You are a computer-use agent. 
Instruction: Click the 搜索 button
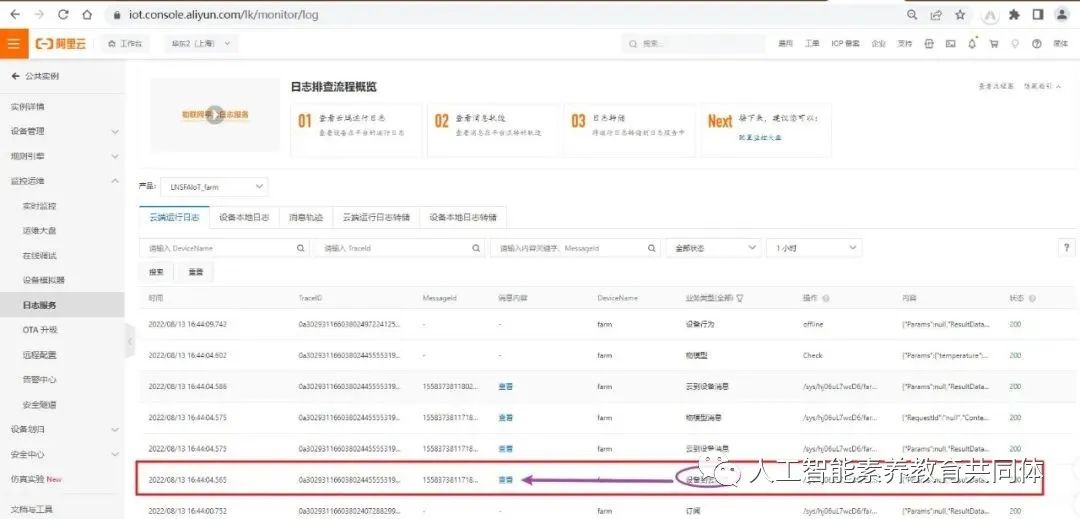(x=156, y=272)
